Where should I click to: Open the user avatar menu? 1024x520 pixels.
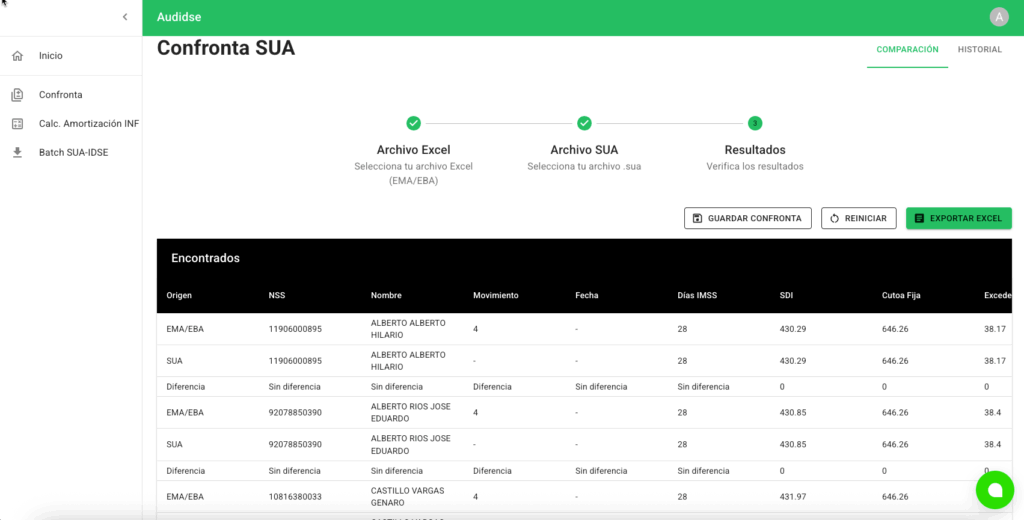[x=999, y=17]
